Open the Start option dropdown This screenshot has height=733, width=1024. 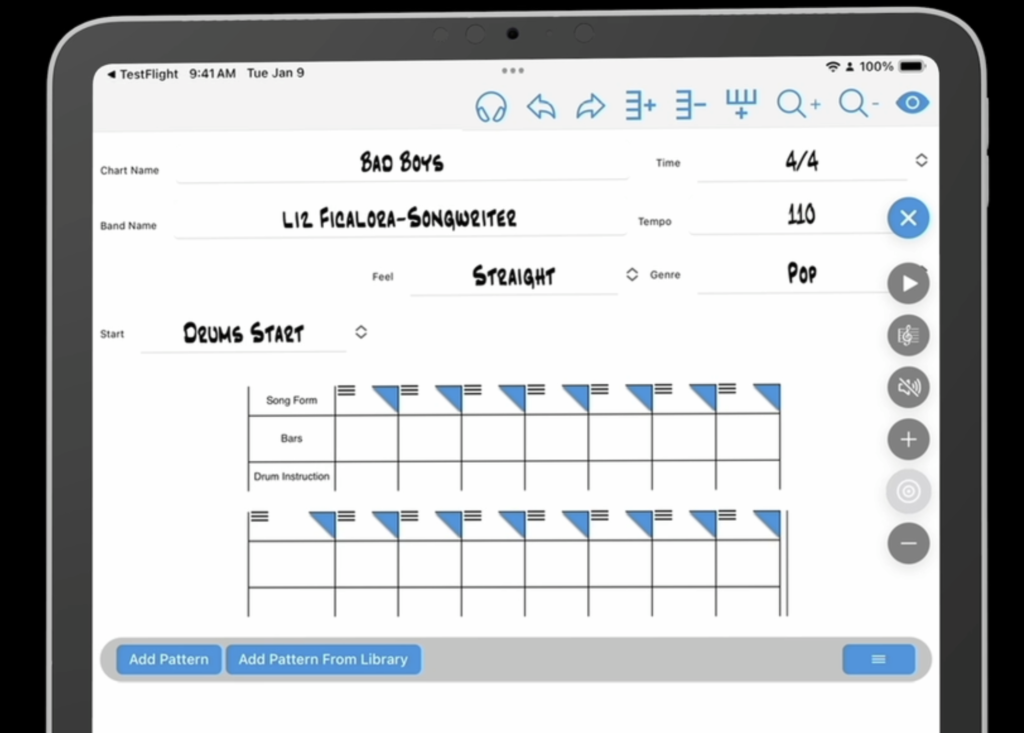tap(361, 332)
